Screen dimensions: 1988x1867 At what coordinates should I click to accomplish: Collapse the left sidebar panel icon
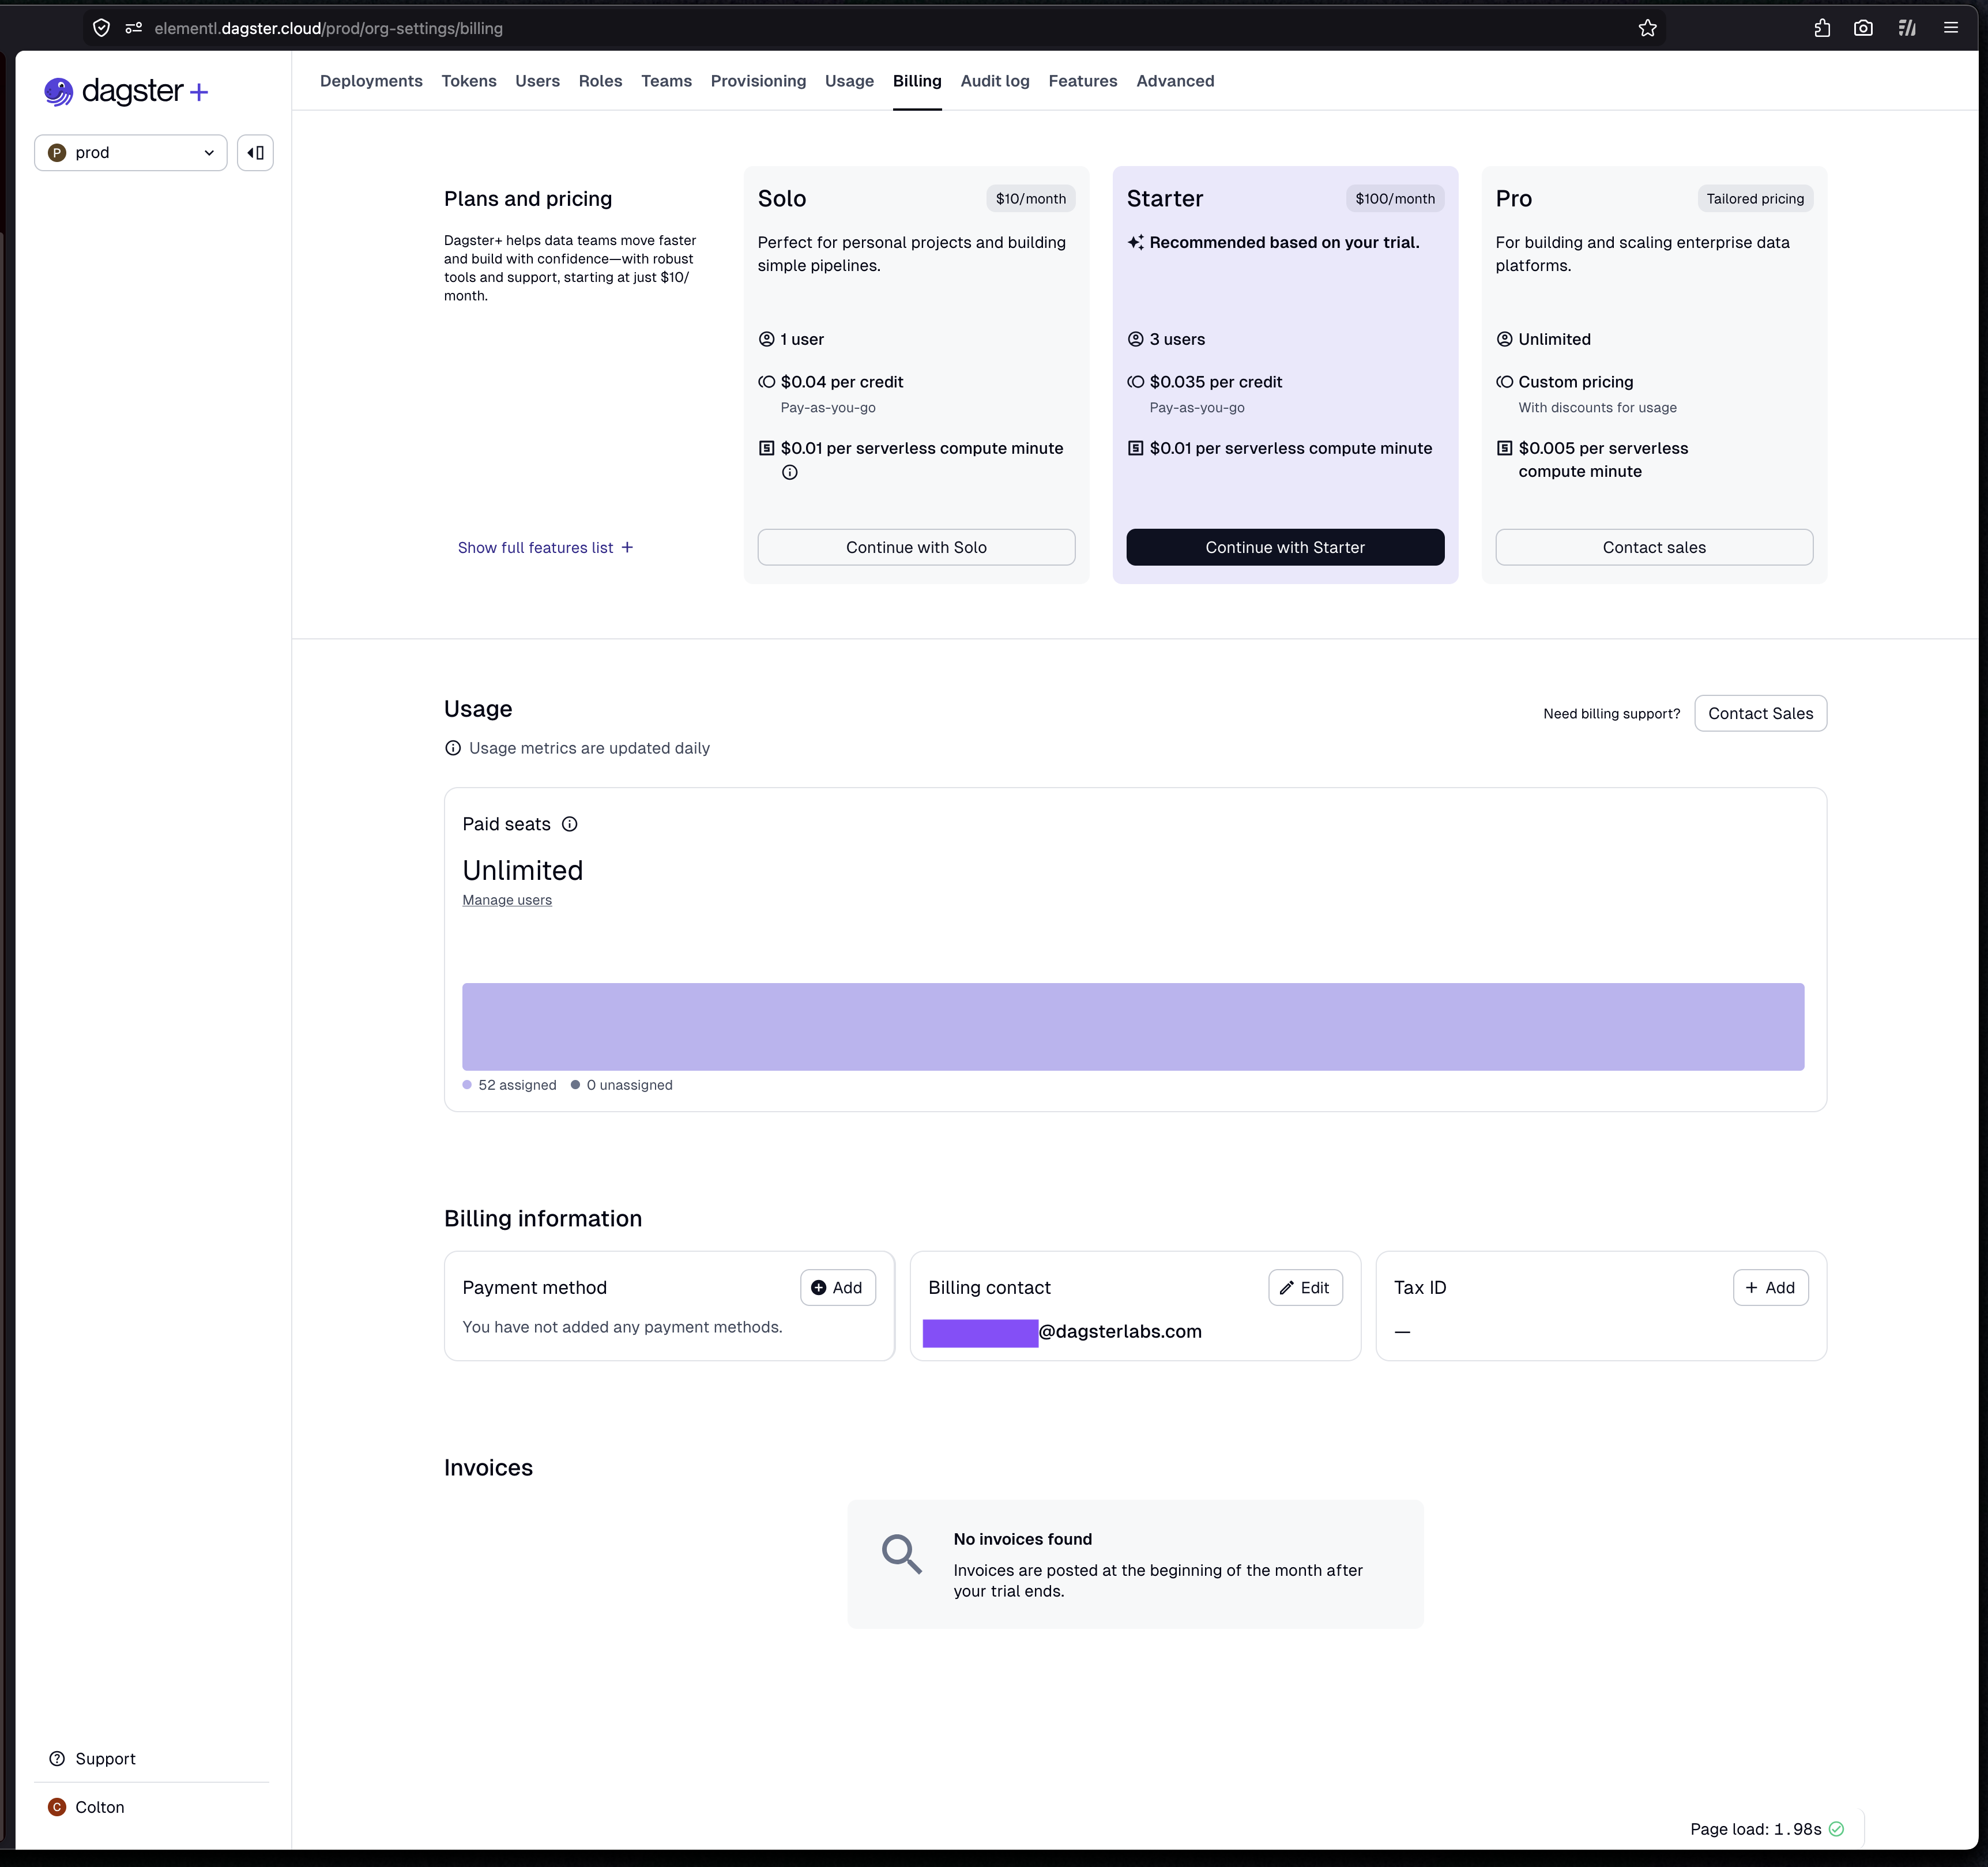255,153
